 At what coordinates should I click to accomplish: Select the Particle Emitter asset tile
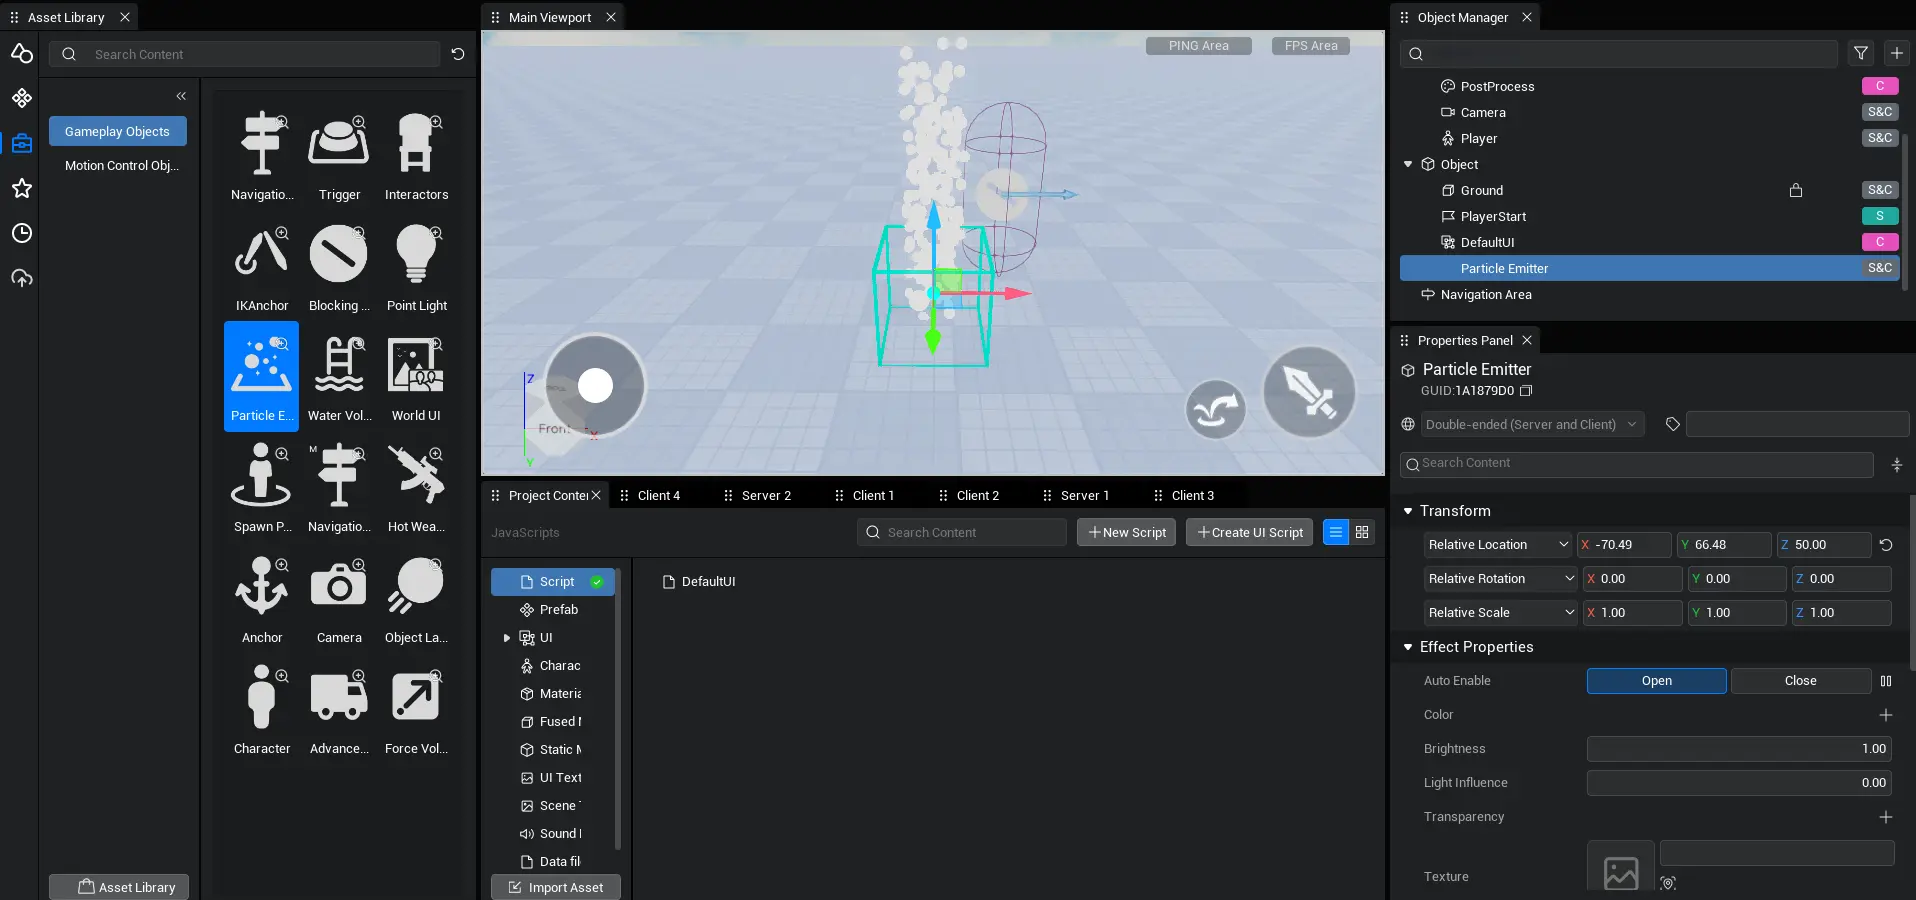pyautogui.click(x=262, y=376)
